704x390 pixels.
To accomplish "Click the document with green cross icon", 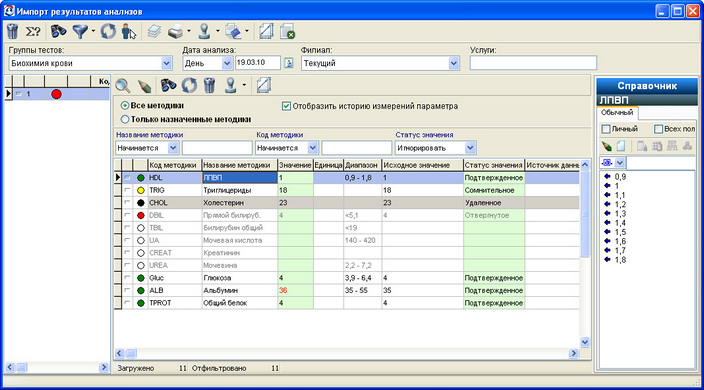I will coord(287,31).
